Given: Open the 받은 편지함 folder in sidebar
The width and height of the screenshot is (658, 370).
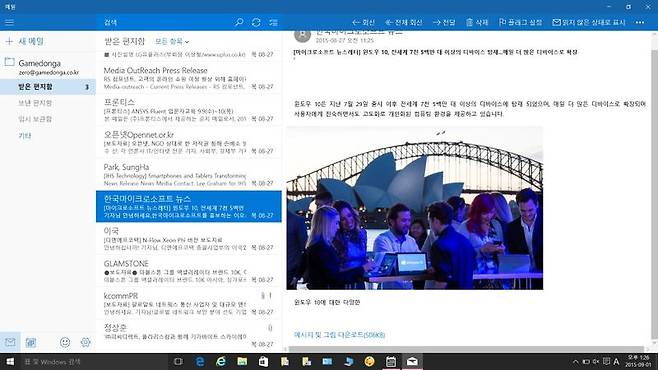Looking at the screenshot, I should [x=48, y=87].
